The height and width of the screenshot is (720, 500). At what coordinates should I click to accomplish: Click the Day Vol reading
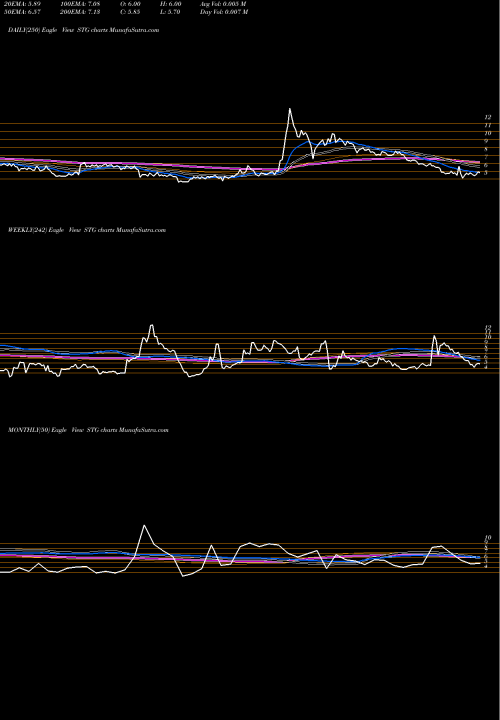click(224, 12)
